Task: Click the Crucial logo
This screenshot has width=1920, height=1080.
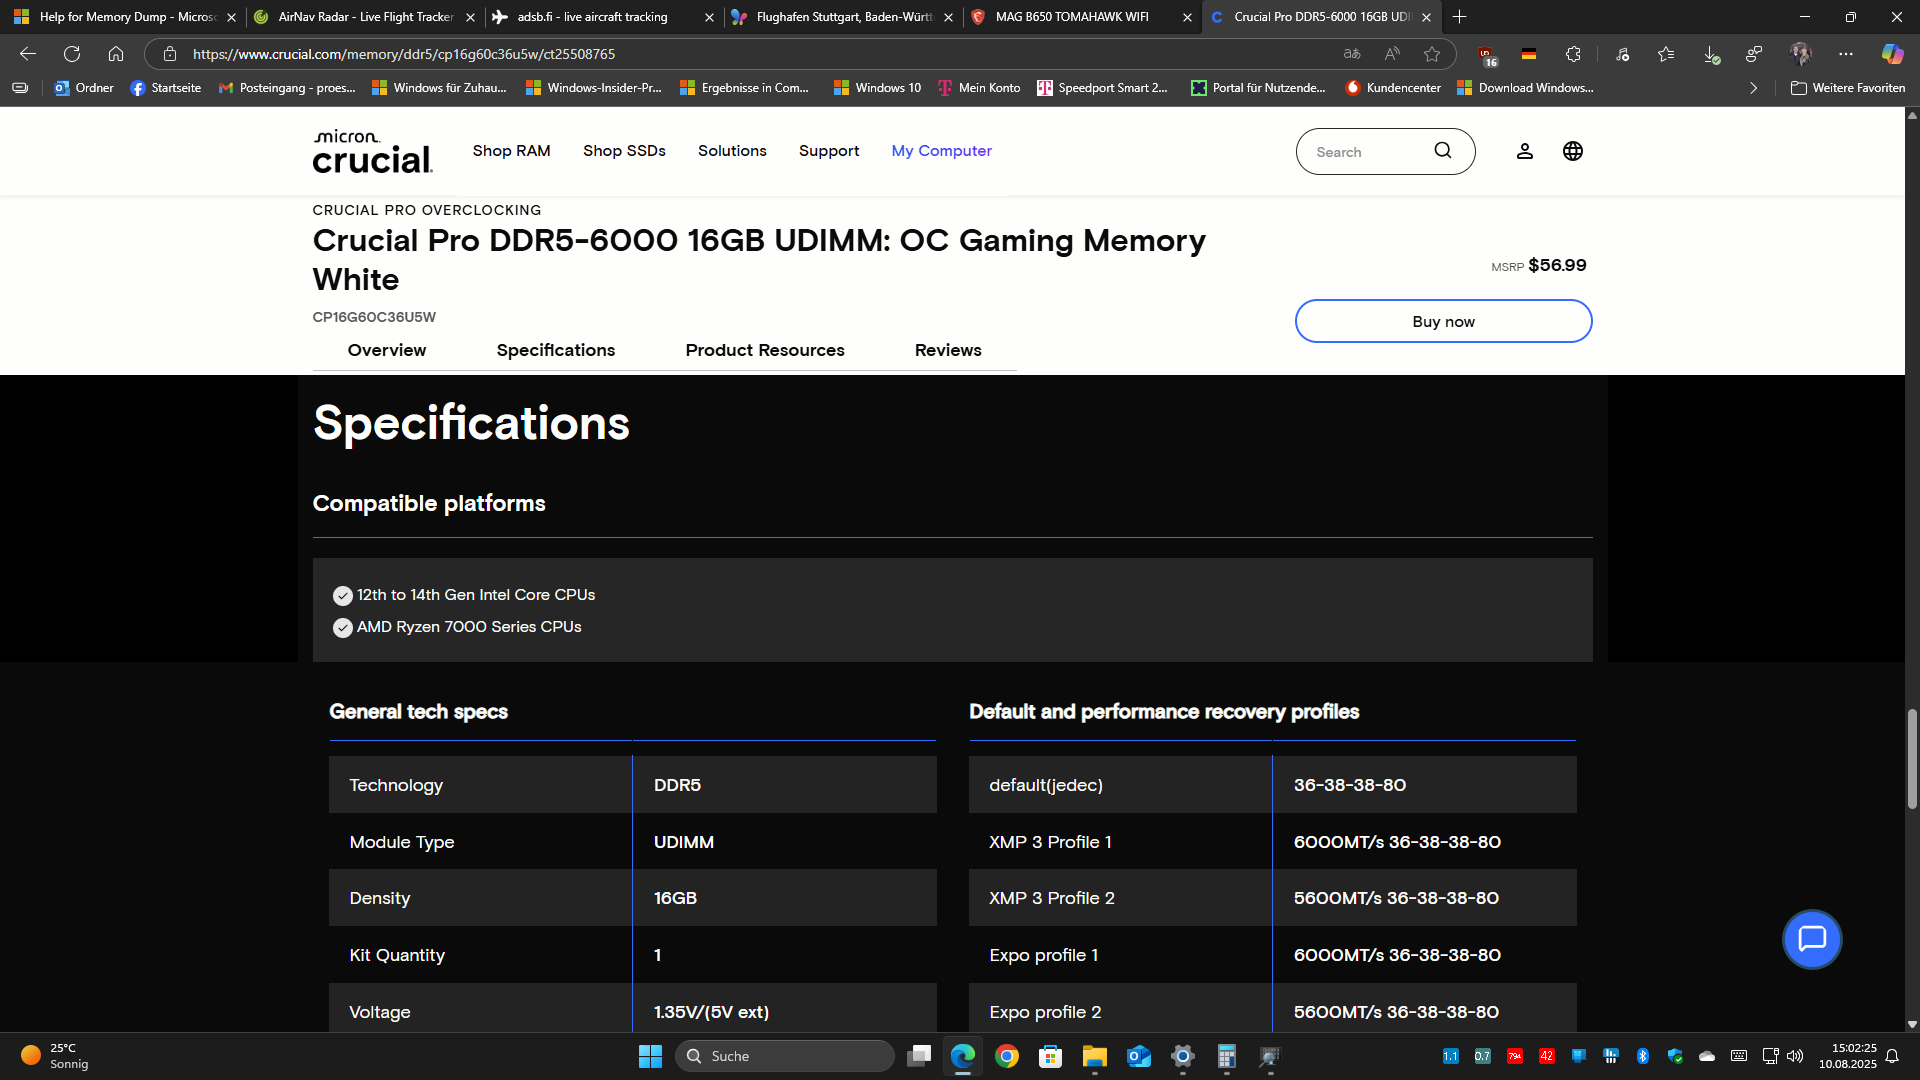Action: point(373,151)
